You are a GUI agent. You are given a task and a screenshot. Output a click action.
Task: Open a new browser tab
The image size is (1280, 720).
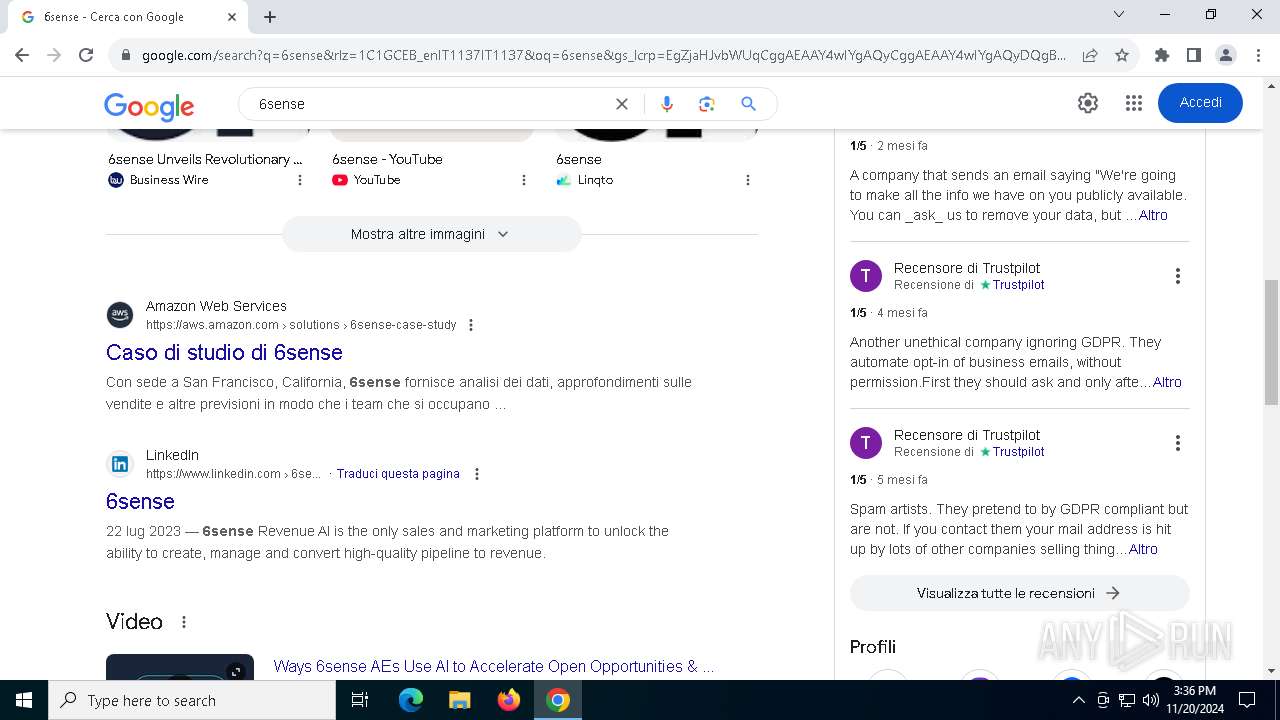point(270,17)
